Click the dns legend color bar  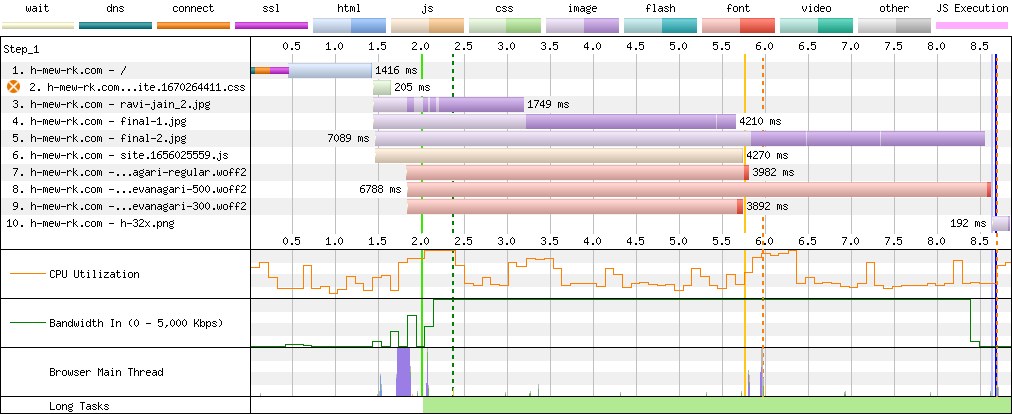click(x=116, y=26)
